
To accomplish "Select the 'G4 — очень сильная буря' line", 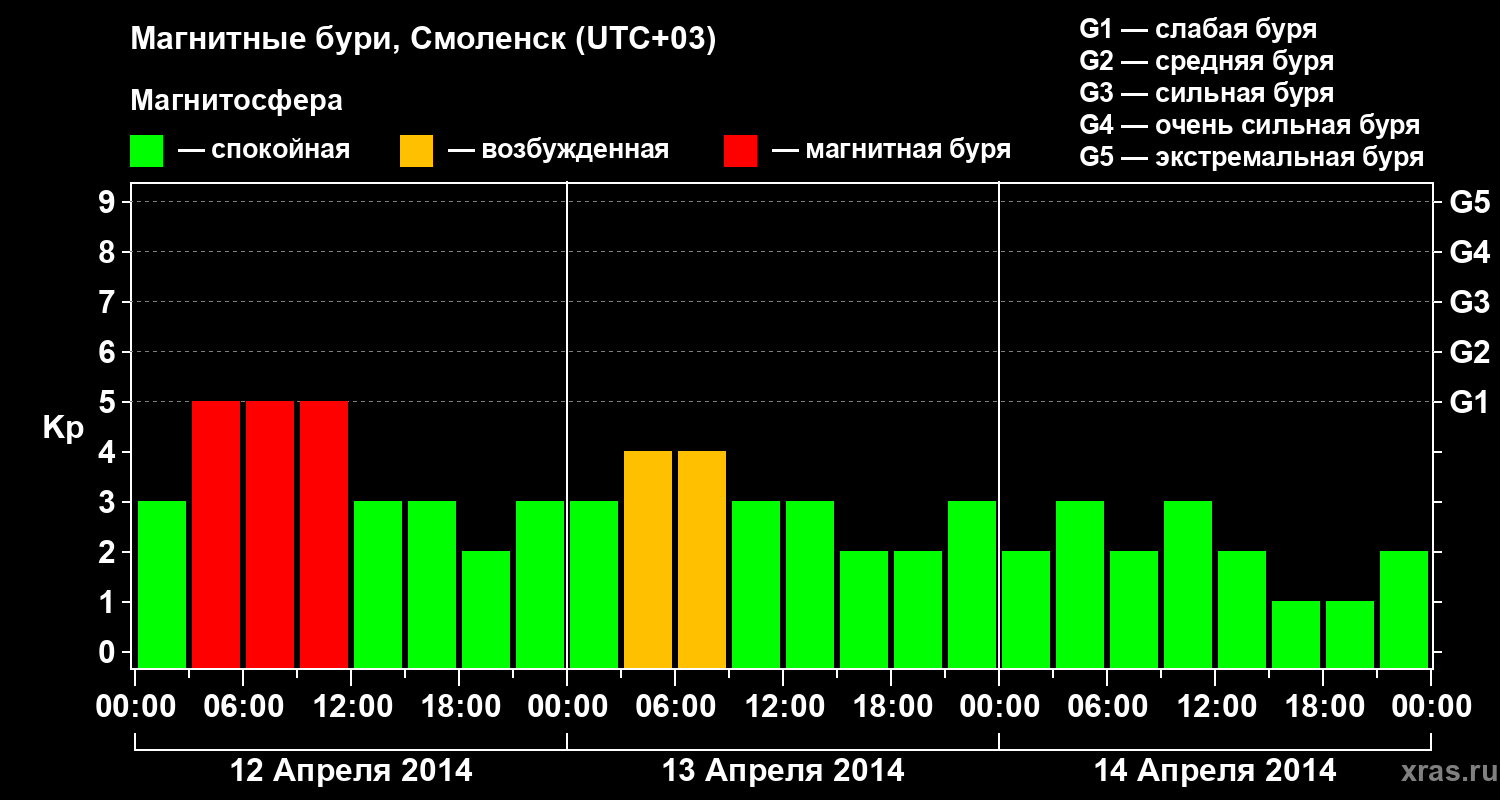I will tap(1250, 125).
